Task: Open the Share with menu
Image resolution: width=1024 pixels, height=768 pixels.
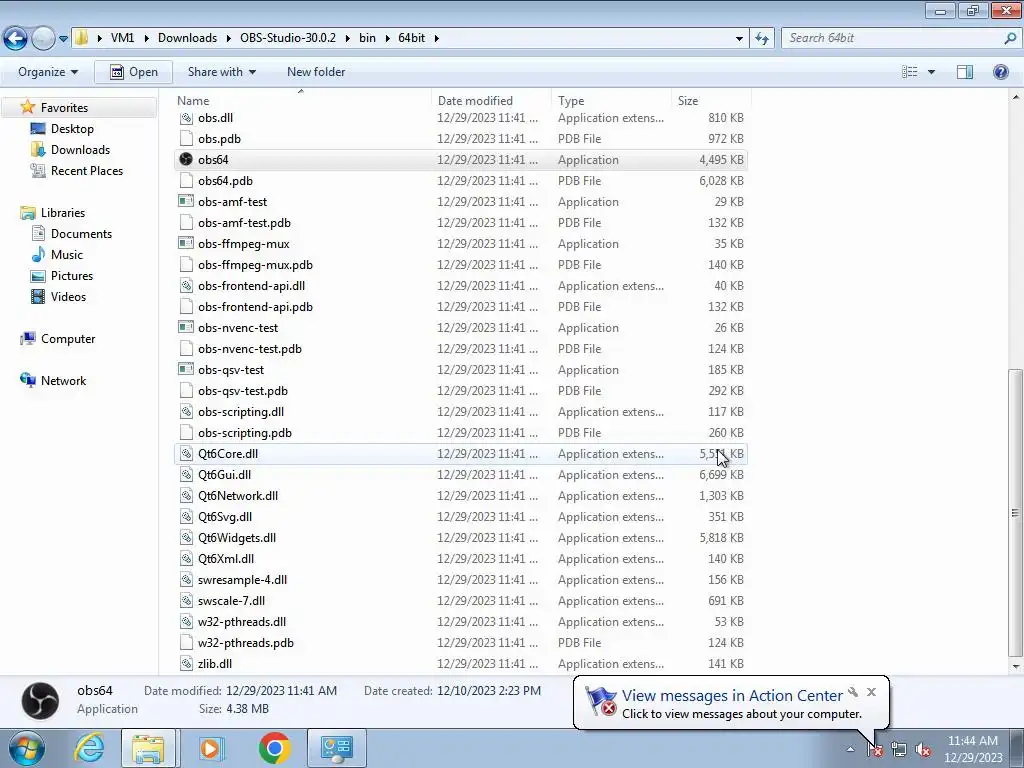Action: 221,72
